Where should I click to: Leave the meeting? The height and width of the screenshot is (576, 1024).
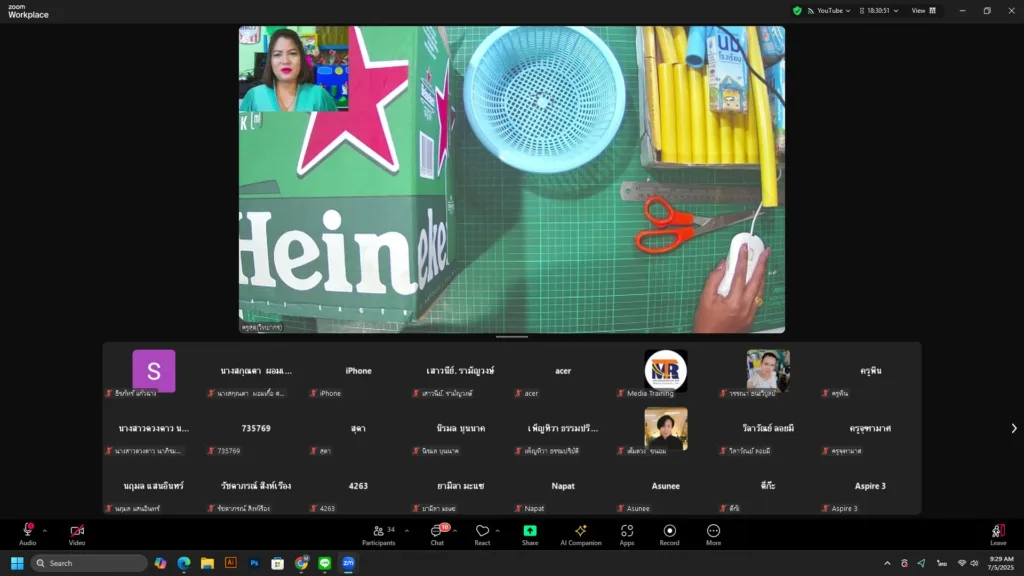pos(997,531)
